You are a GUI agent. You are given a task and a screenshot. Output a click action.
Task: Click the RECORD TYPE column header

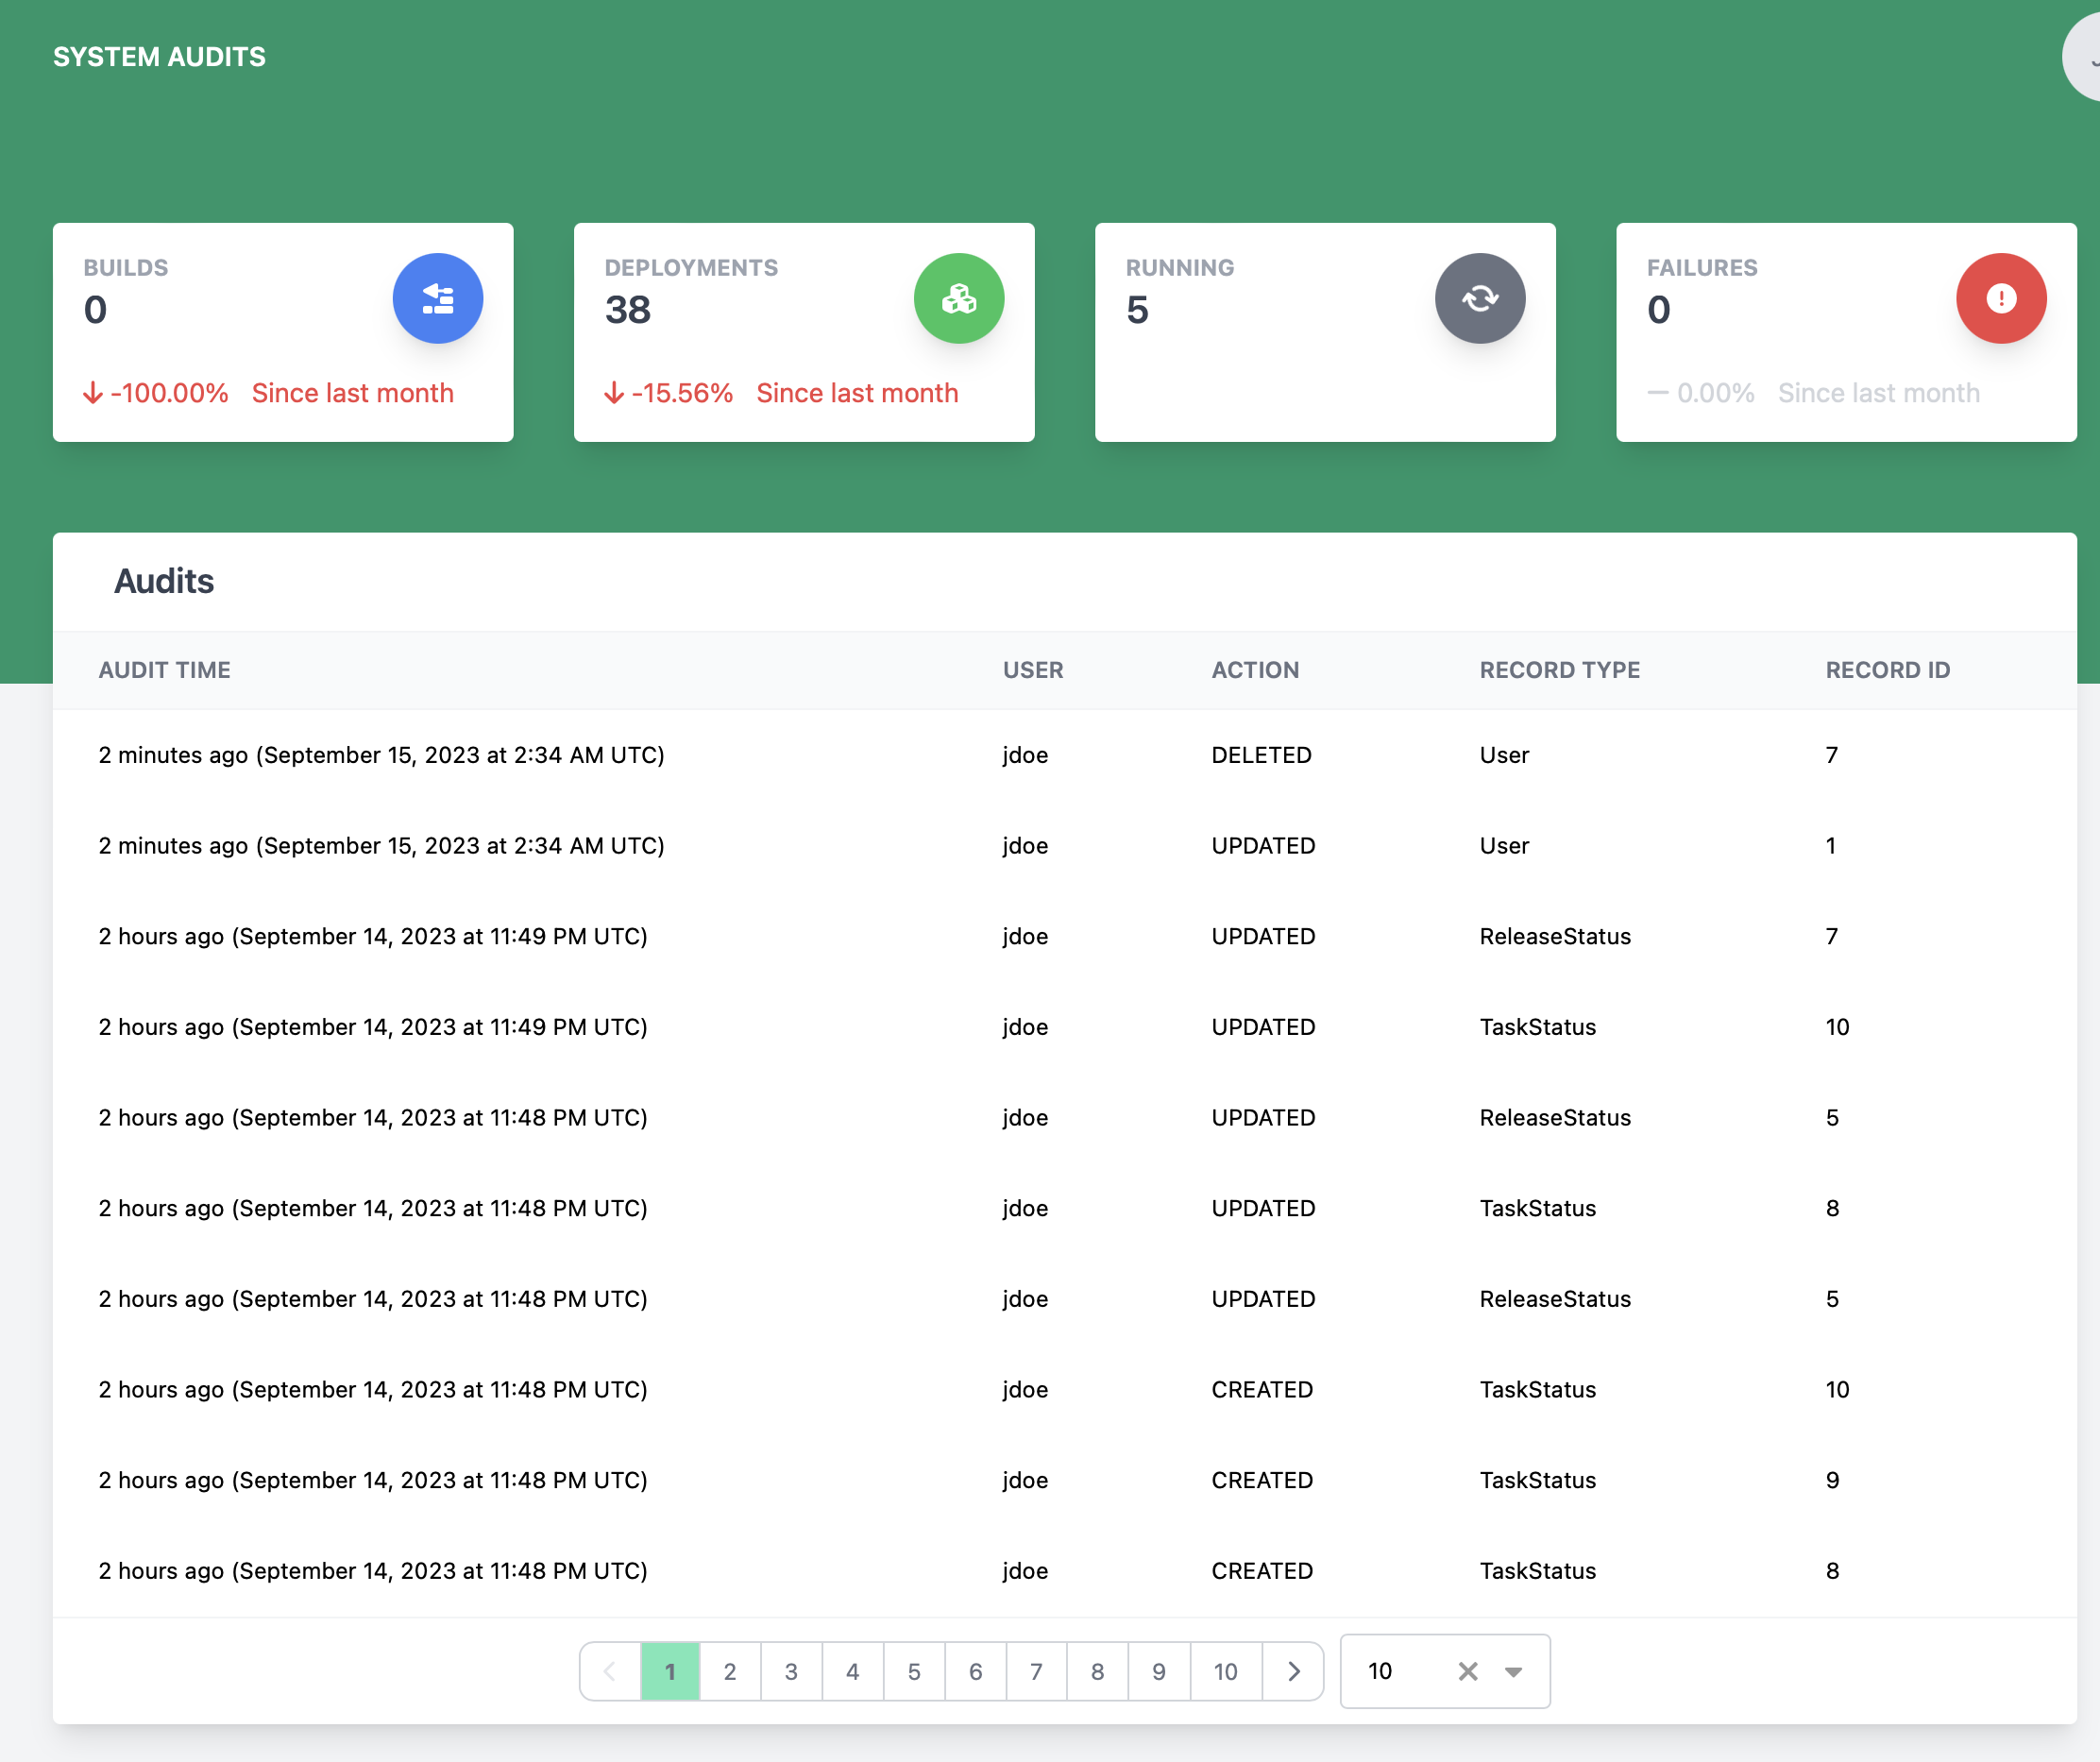click(x=1559, y=670)
